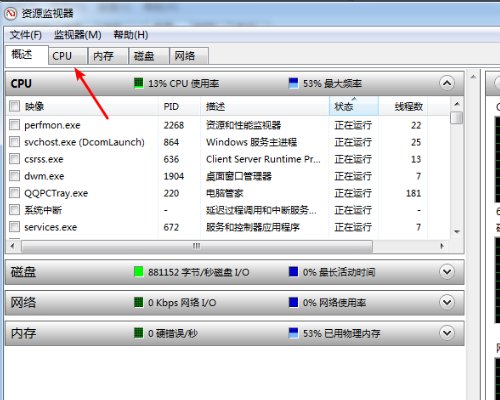Select the csrss.exe process name

44,159
